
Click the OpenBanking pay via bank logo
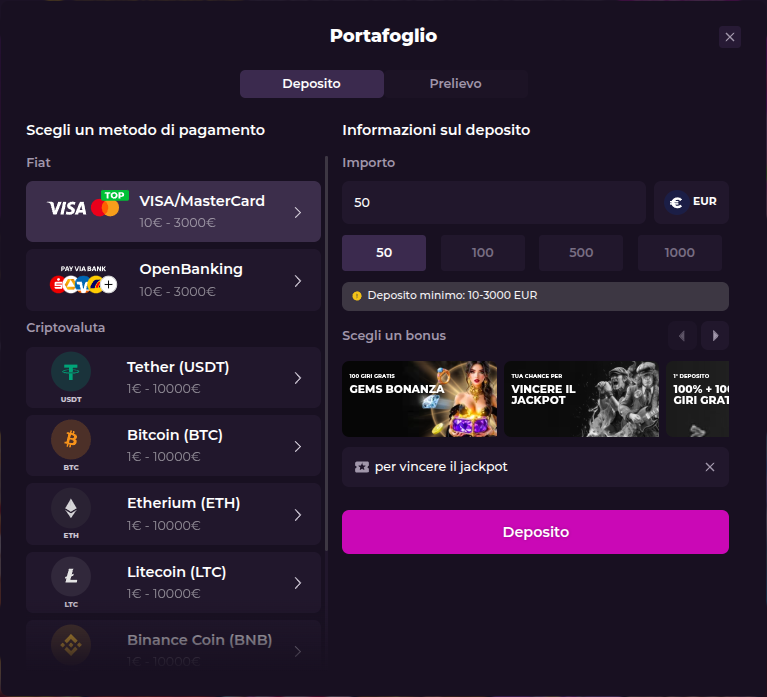(x=83, y=281)
